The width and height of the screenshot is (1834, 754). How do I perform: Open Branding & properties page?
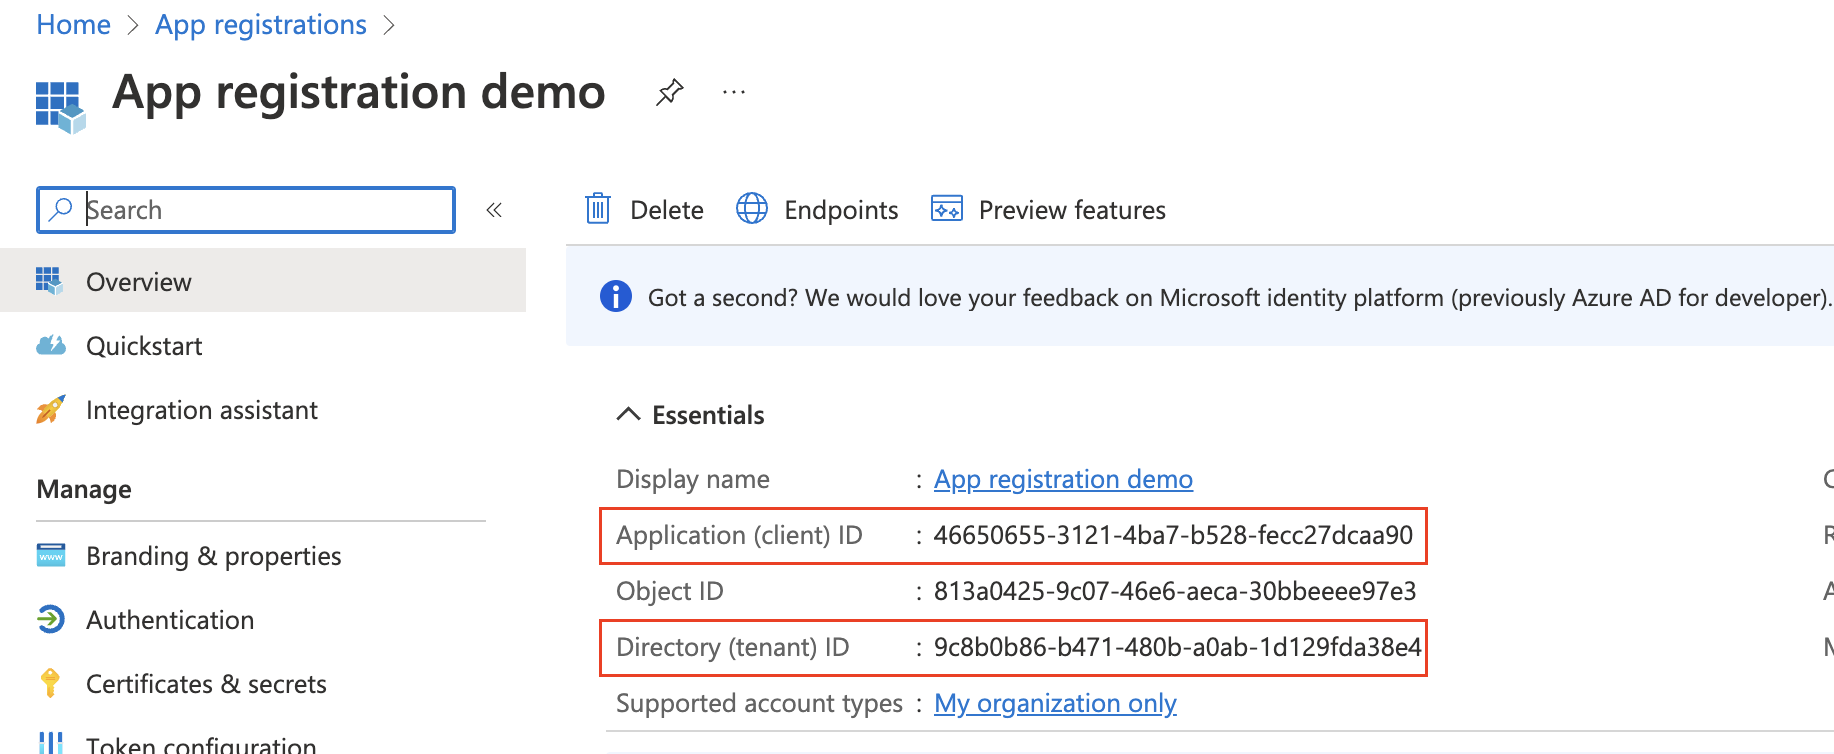pyautogui.click(x=263, y=556)
